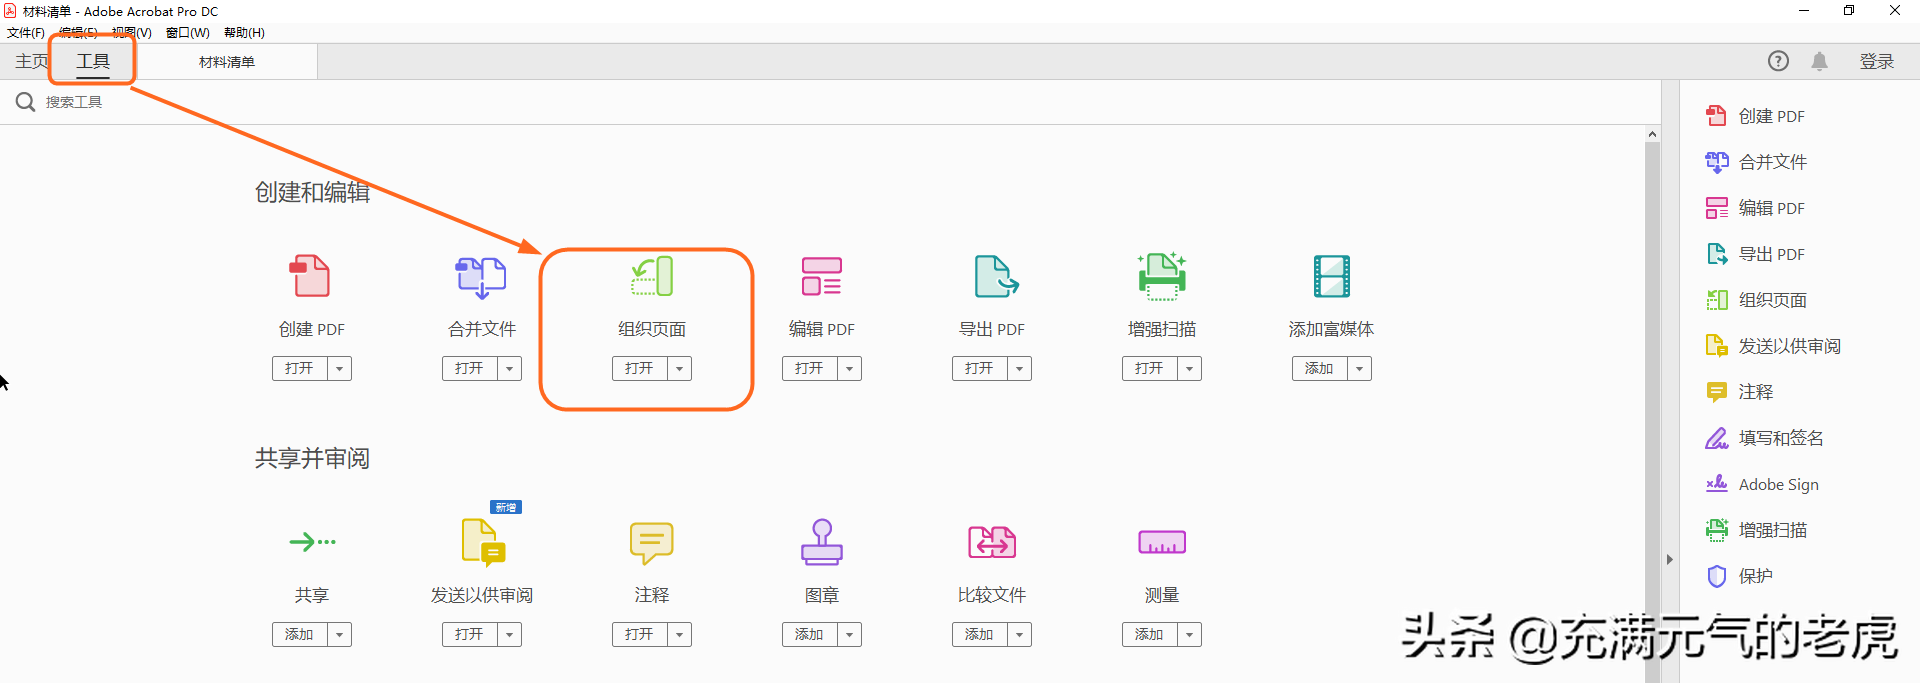Expand dropdown arrow under 导出 PDF tool
Image resolution: width=1920 pixels, height=683 pixels.
(x=1020, y=369)
